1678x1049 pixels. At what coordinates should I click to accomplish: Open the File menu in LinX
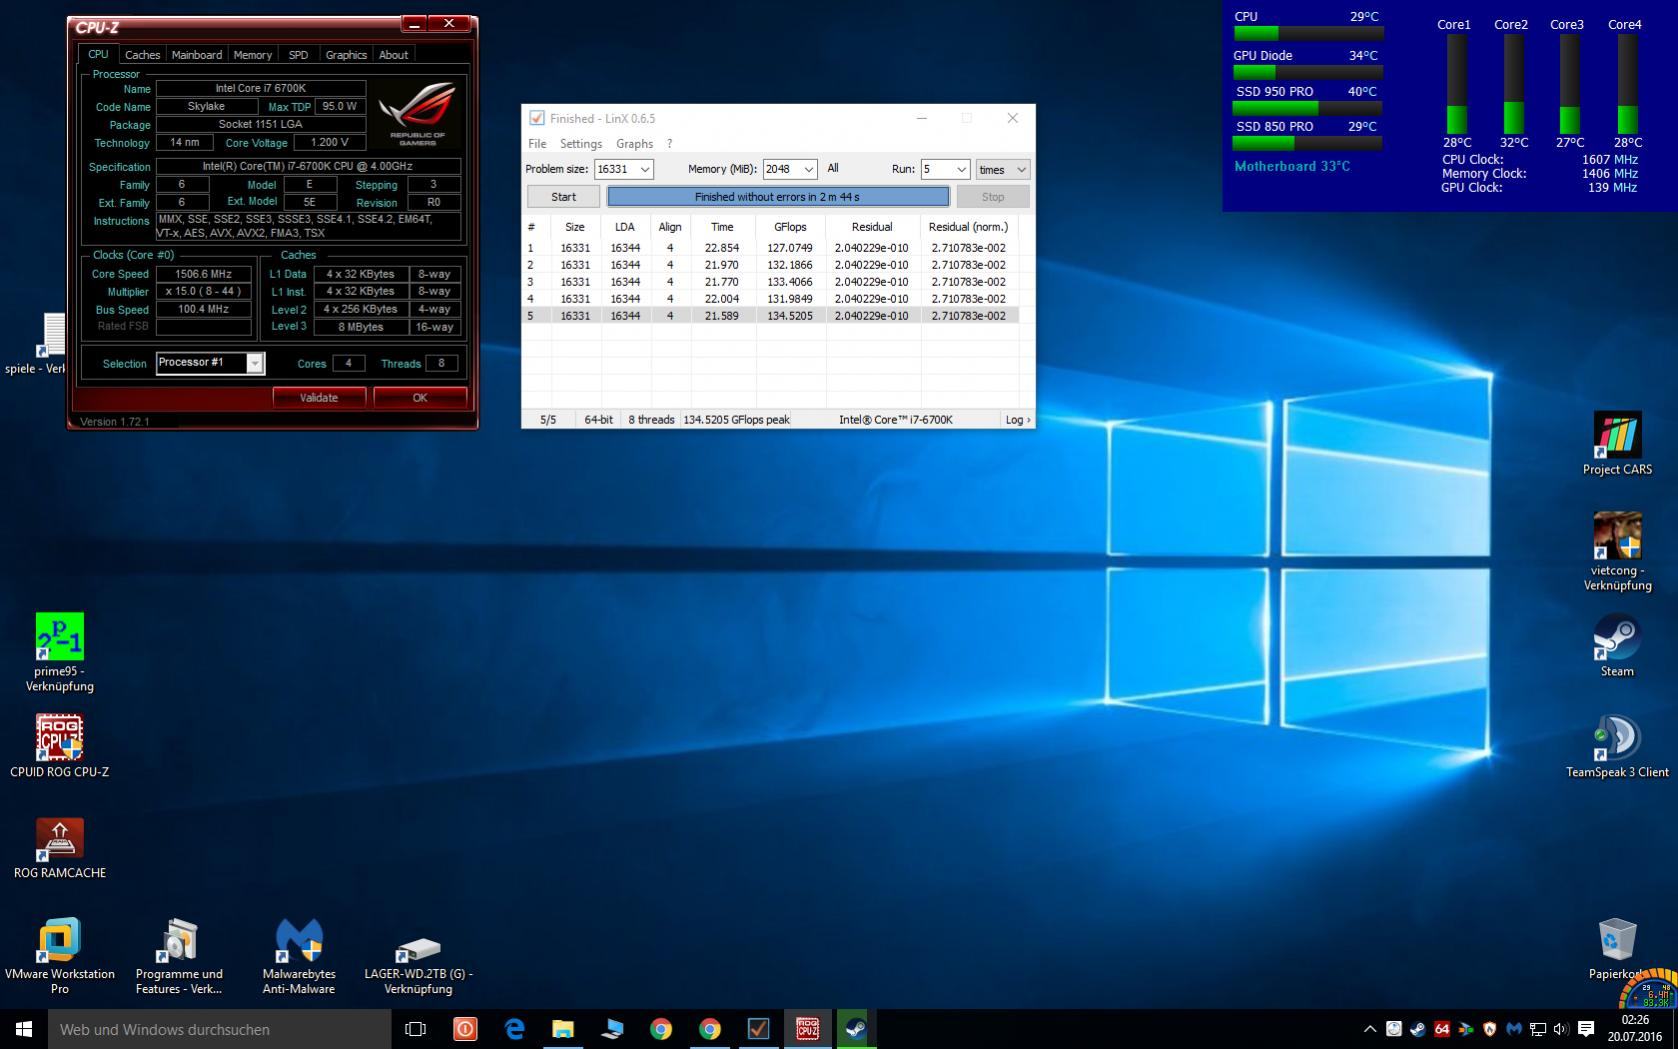[x=537, y=144]
